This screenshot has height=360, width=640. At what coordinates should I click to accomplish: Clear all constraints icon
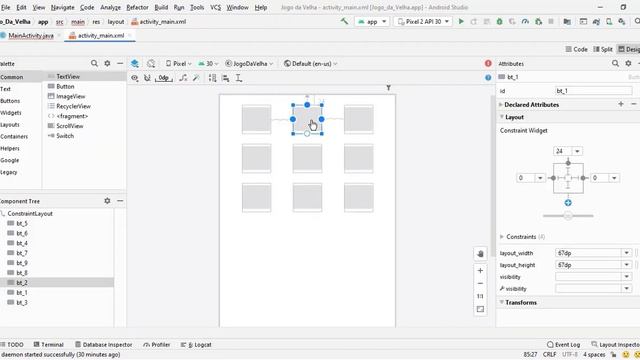183,78
